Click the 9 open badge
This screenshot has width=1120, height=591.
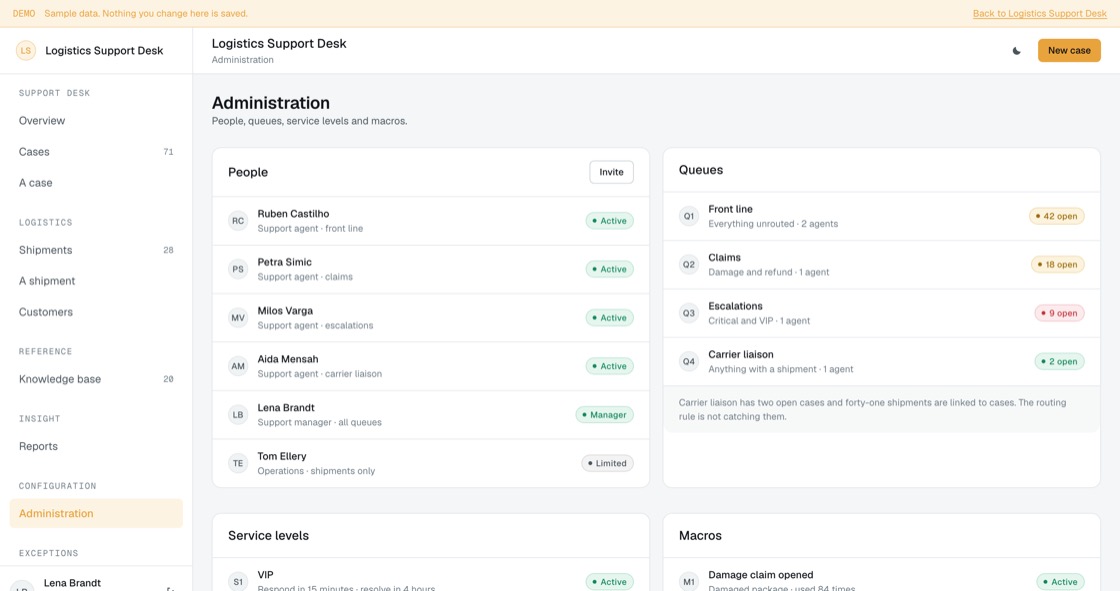[x=1059, y=313]
